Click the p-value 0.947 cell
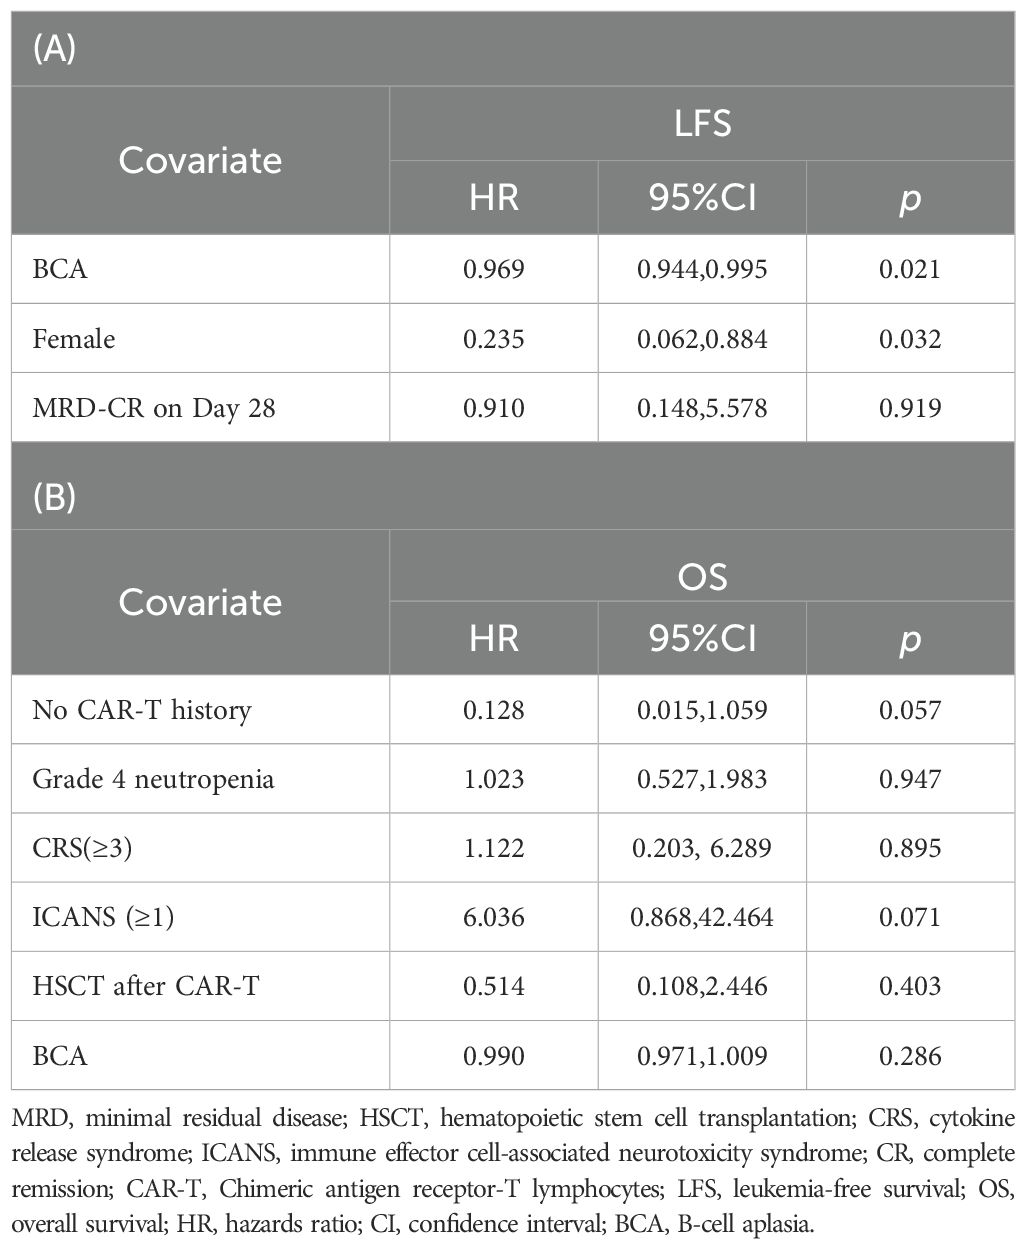The width and height of the screenshot is (1026, 1249). pos(910,779)
